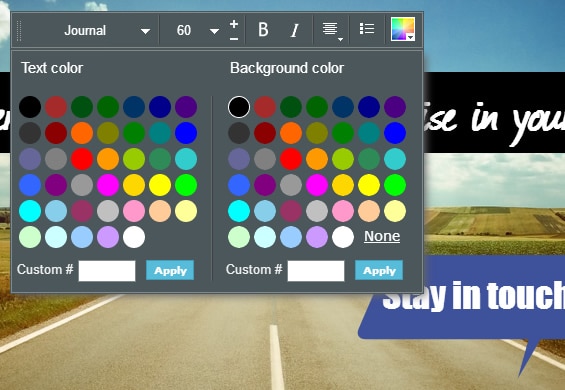The height and width of the screenshot is (390, 565).
Task: Pick dark orange in Background color palette
Action: pos(291,133)
